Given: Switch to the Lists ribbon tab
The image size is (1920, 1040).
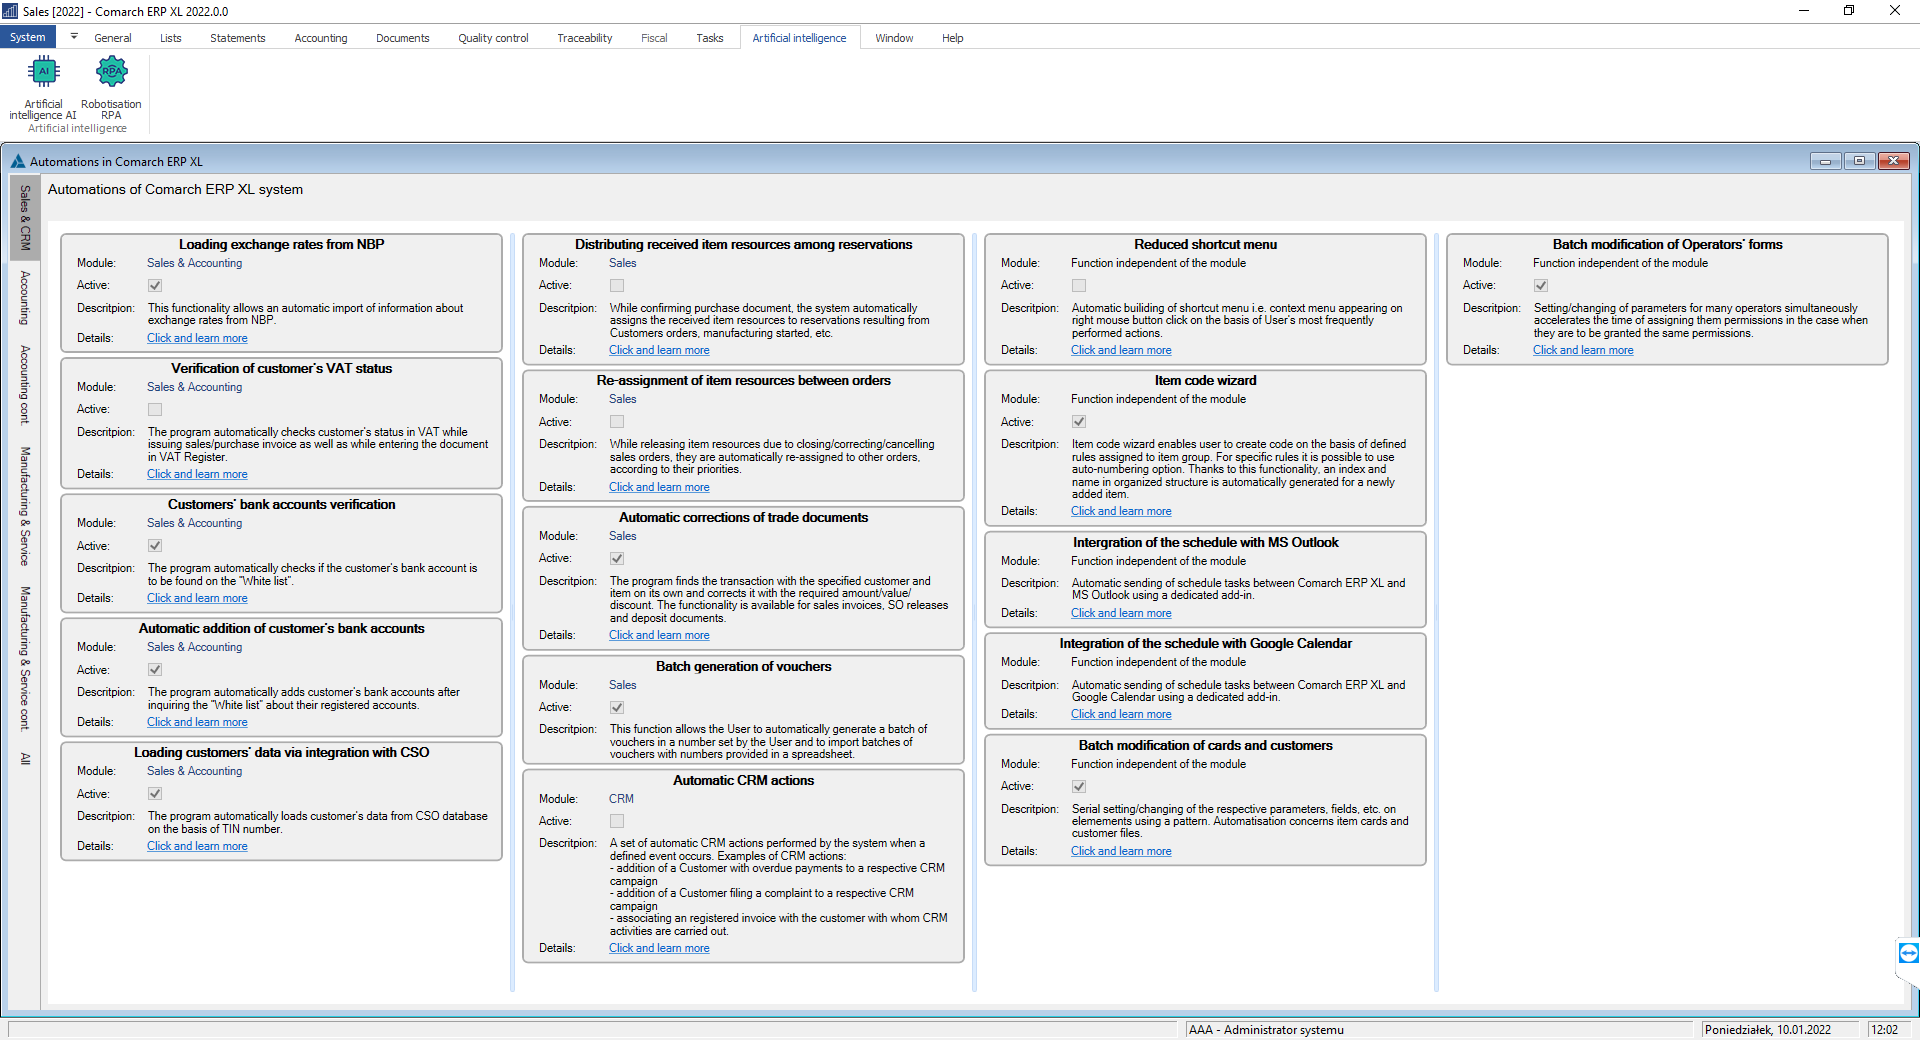Looking at the screenshot, I should coord(171,38).
